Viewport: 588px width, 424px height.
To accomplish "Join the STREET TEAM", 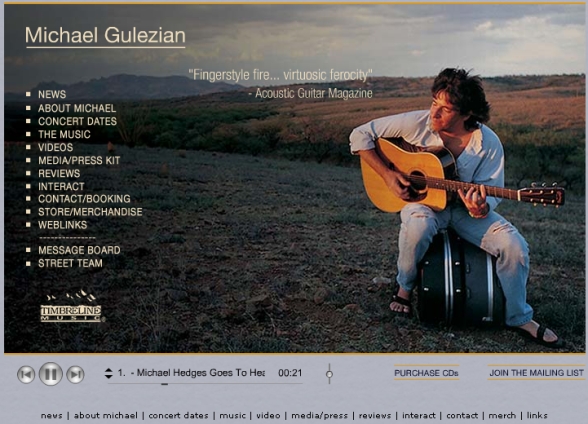I will [70, 263].
